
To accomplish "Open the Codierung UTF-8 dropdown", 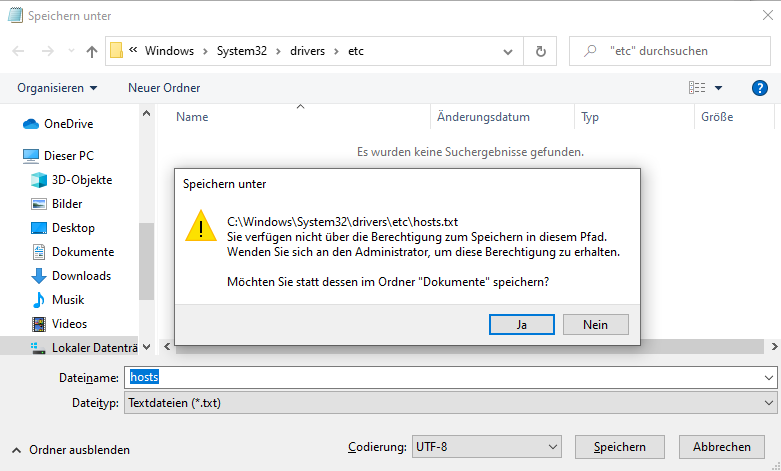I will click(487, 447).
